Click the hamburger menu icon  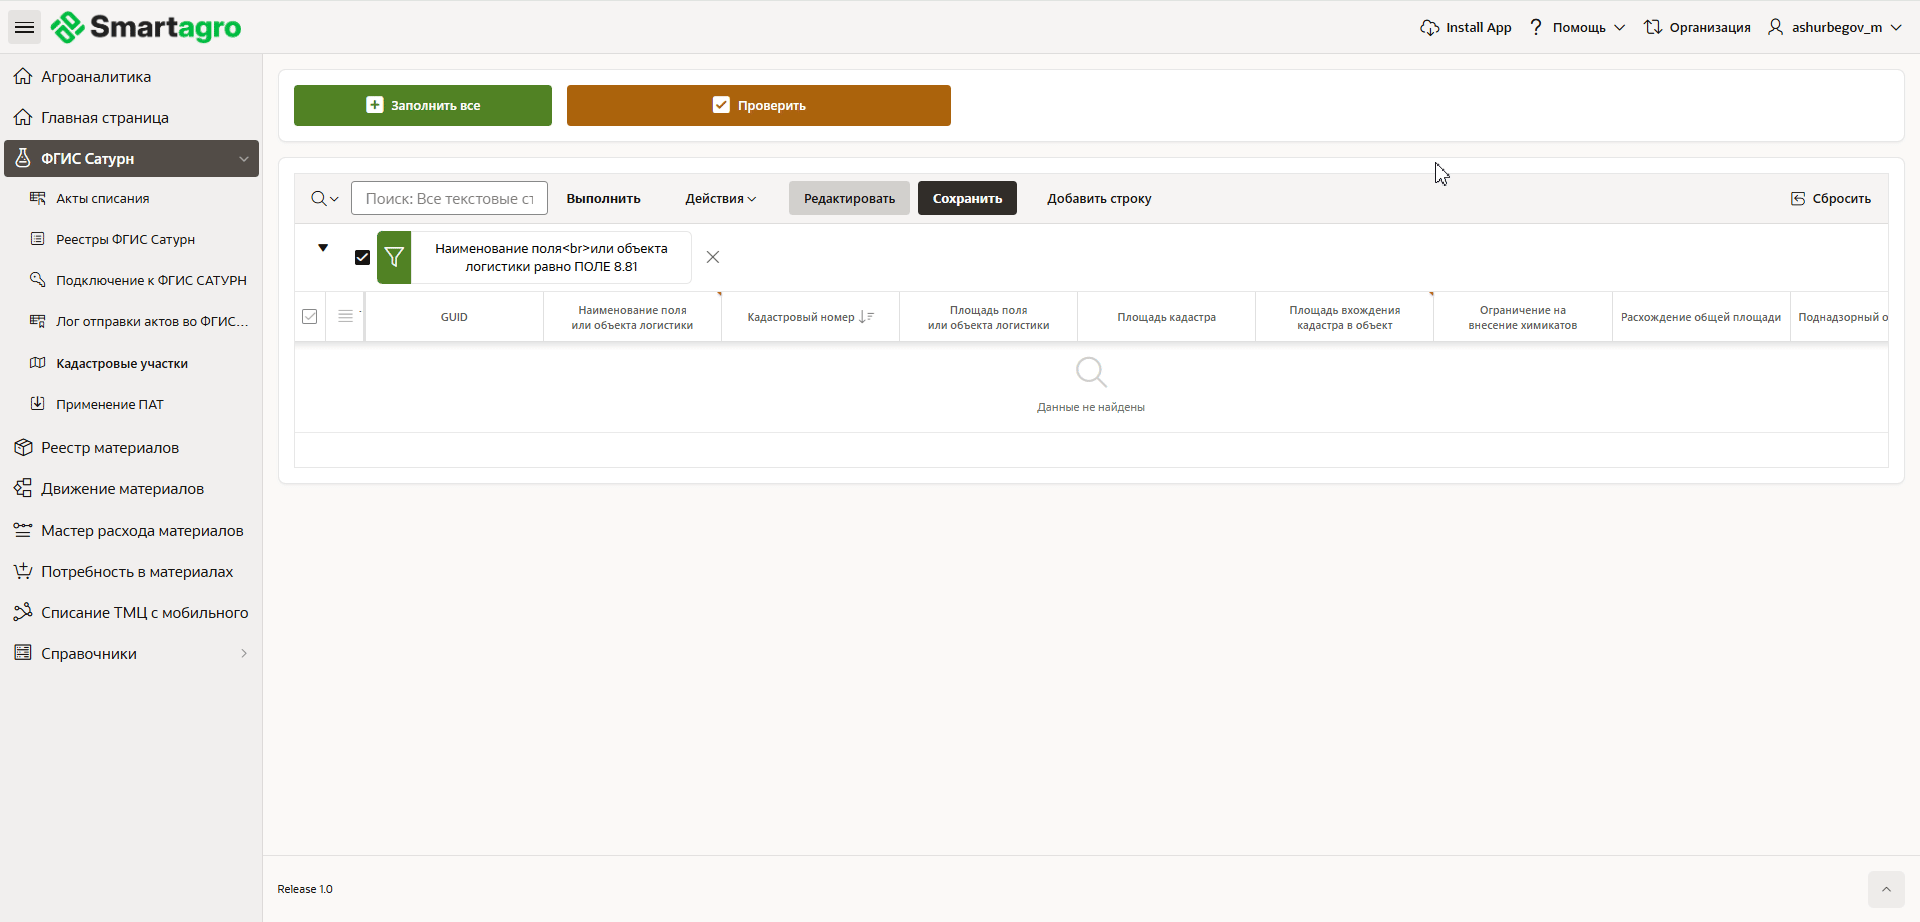(24, 27)
